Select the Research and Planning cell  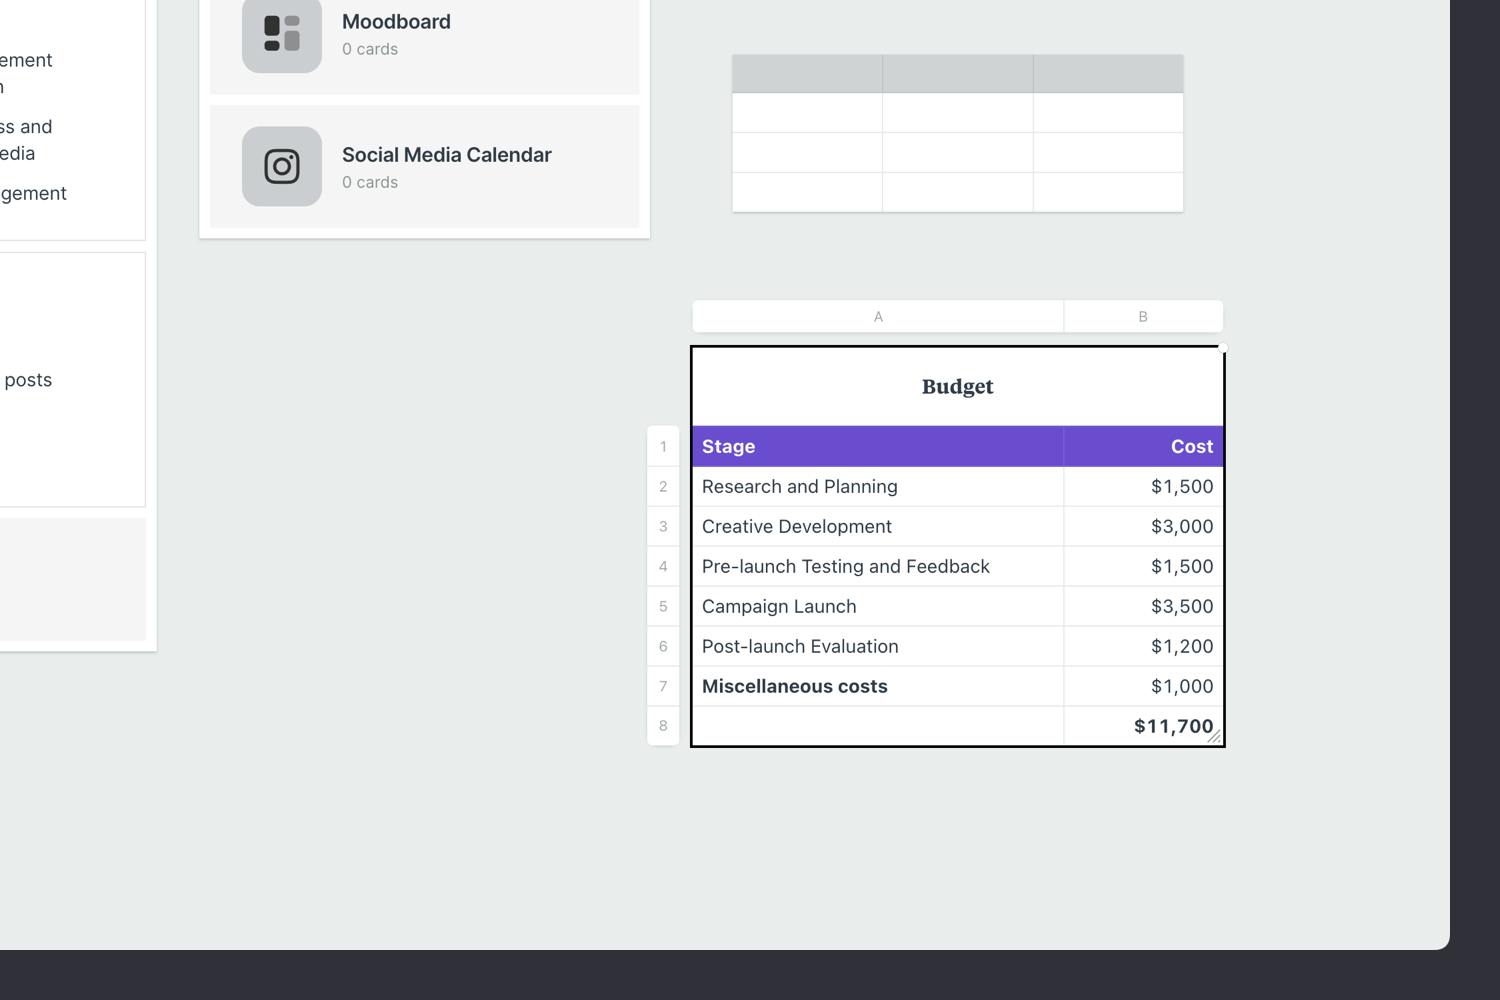point(877,487)
